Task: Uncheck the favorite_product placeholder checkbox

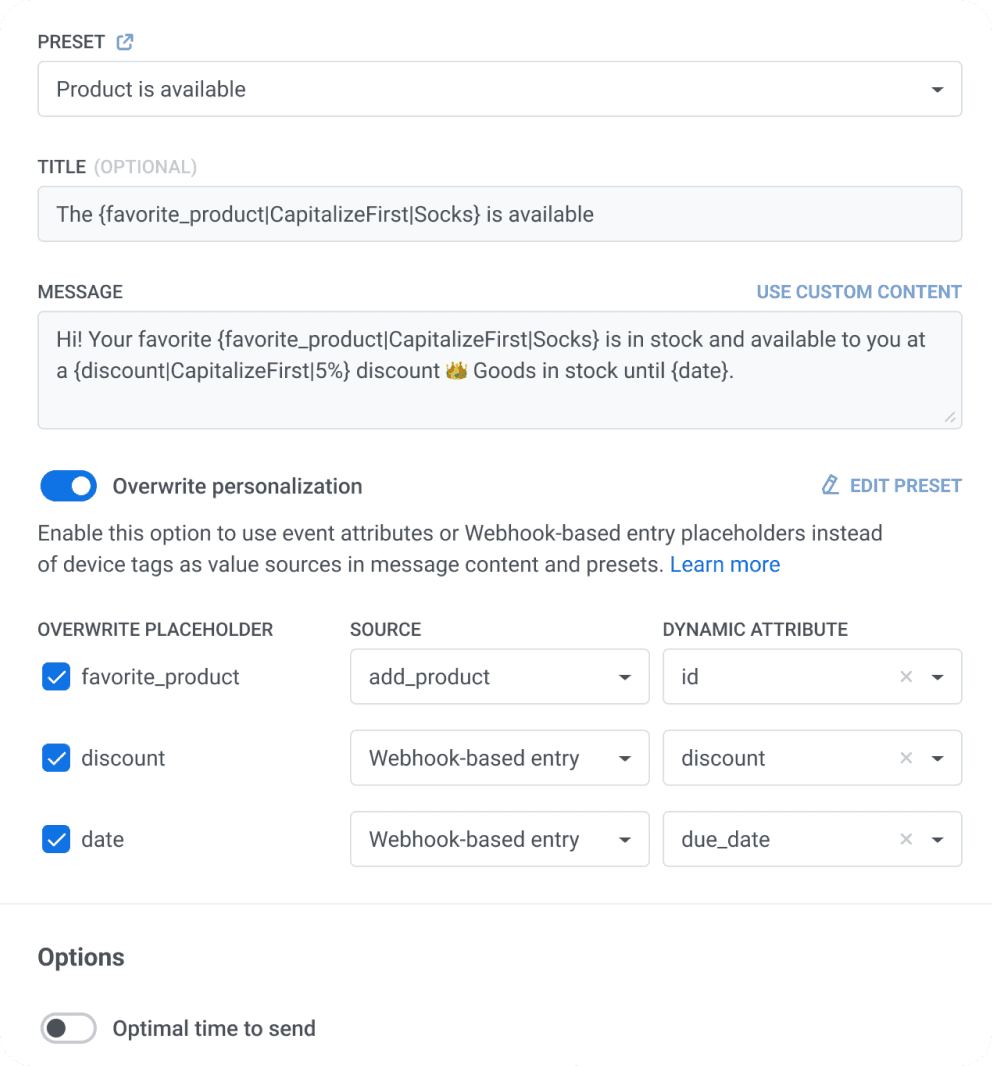Action: pos(56,677)
